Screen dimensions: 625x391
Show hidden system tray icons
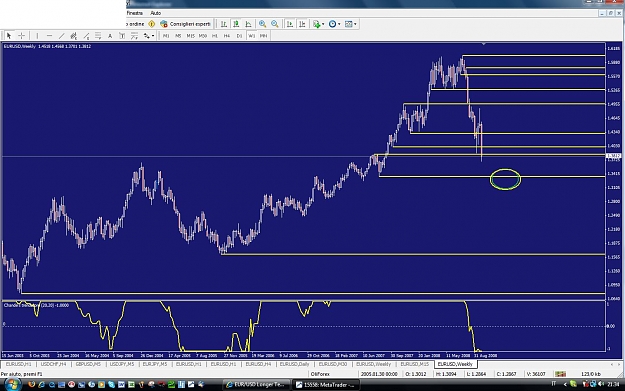565,384
